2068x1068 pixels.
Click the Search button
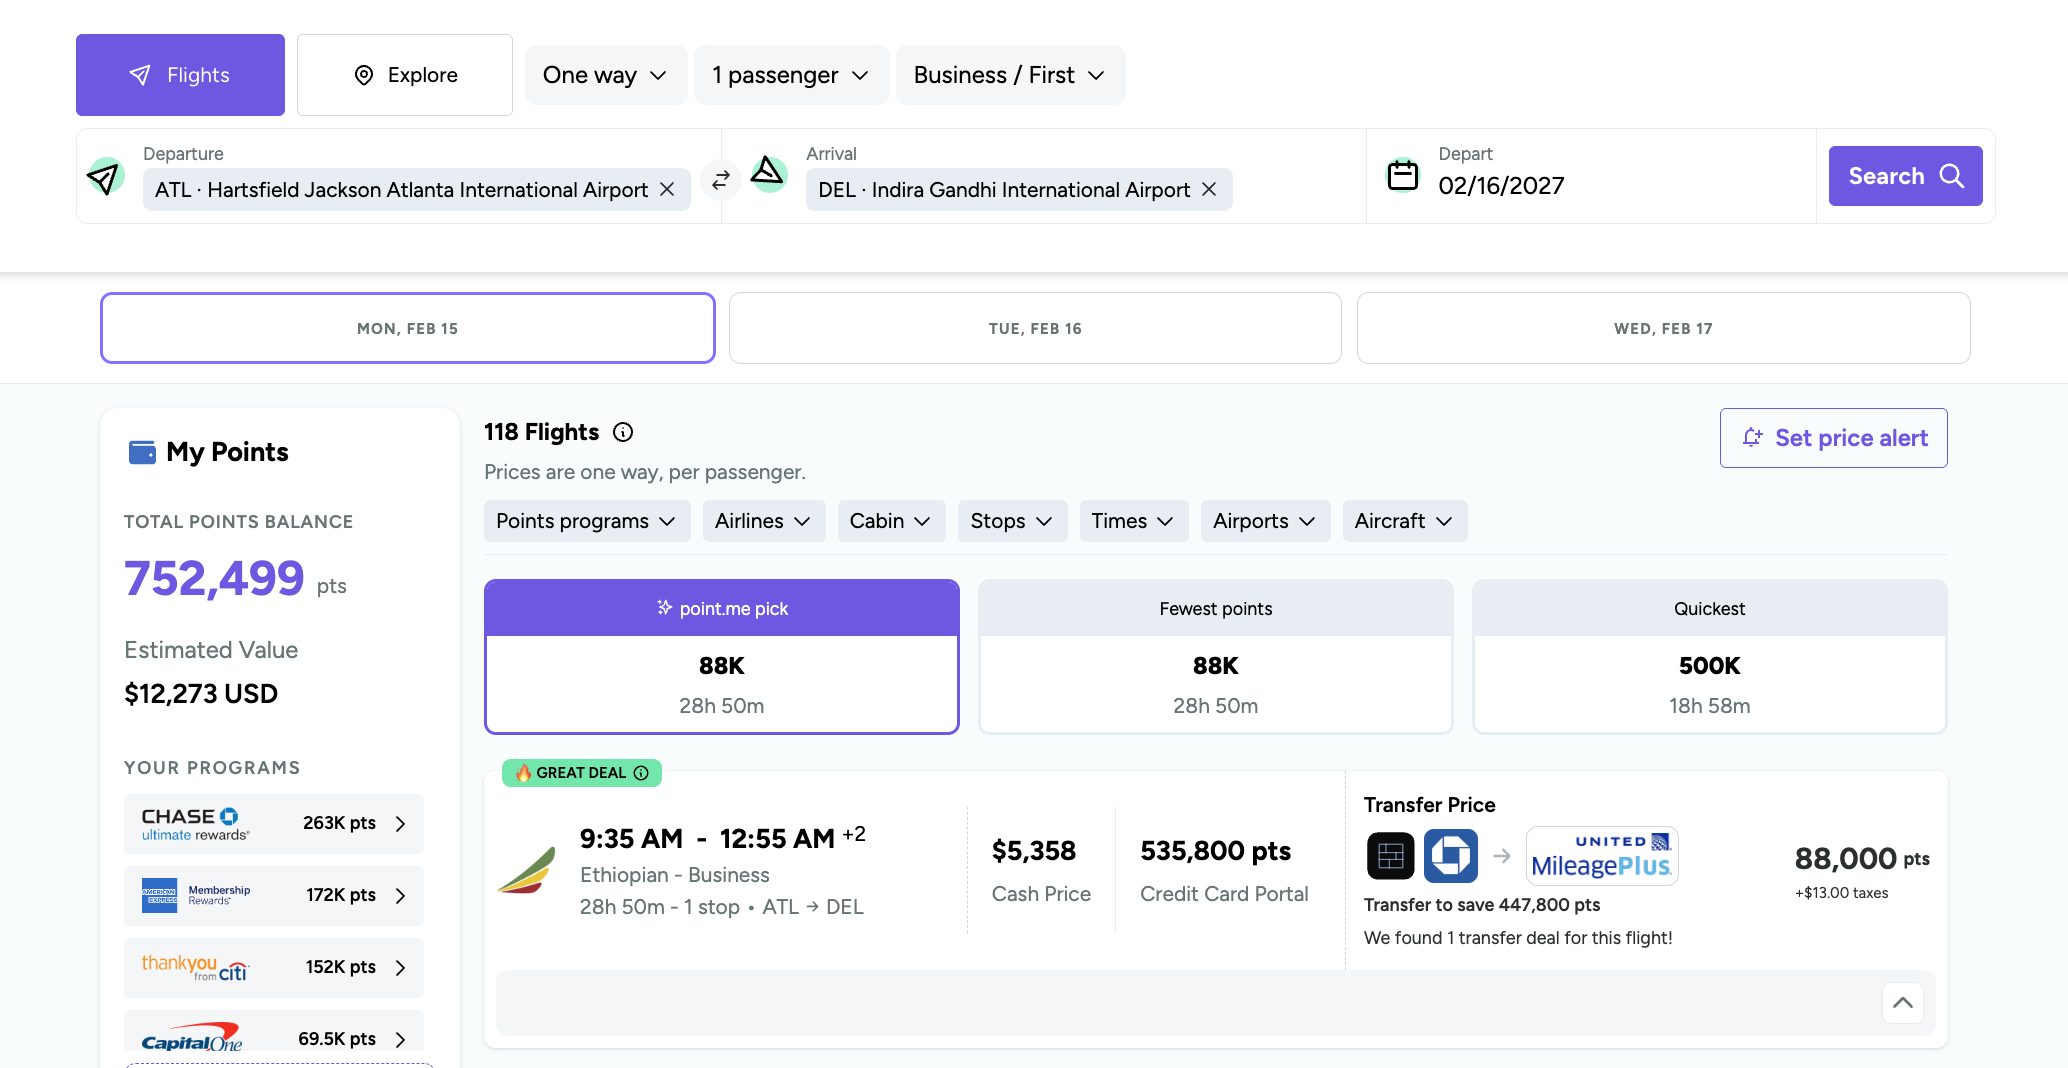tap(1906, 176)
